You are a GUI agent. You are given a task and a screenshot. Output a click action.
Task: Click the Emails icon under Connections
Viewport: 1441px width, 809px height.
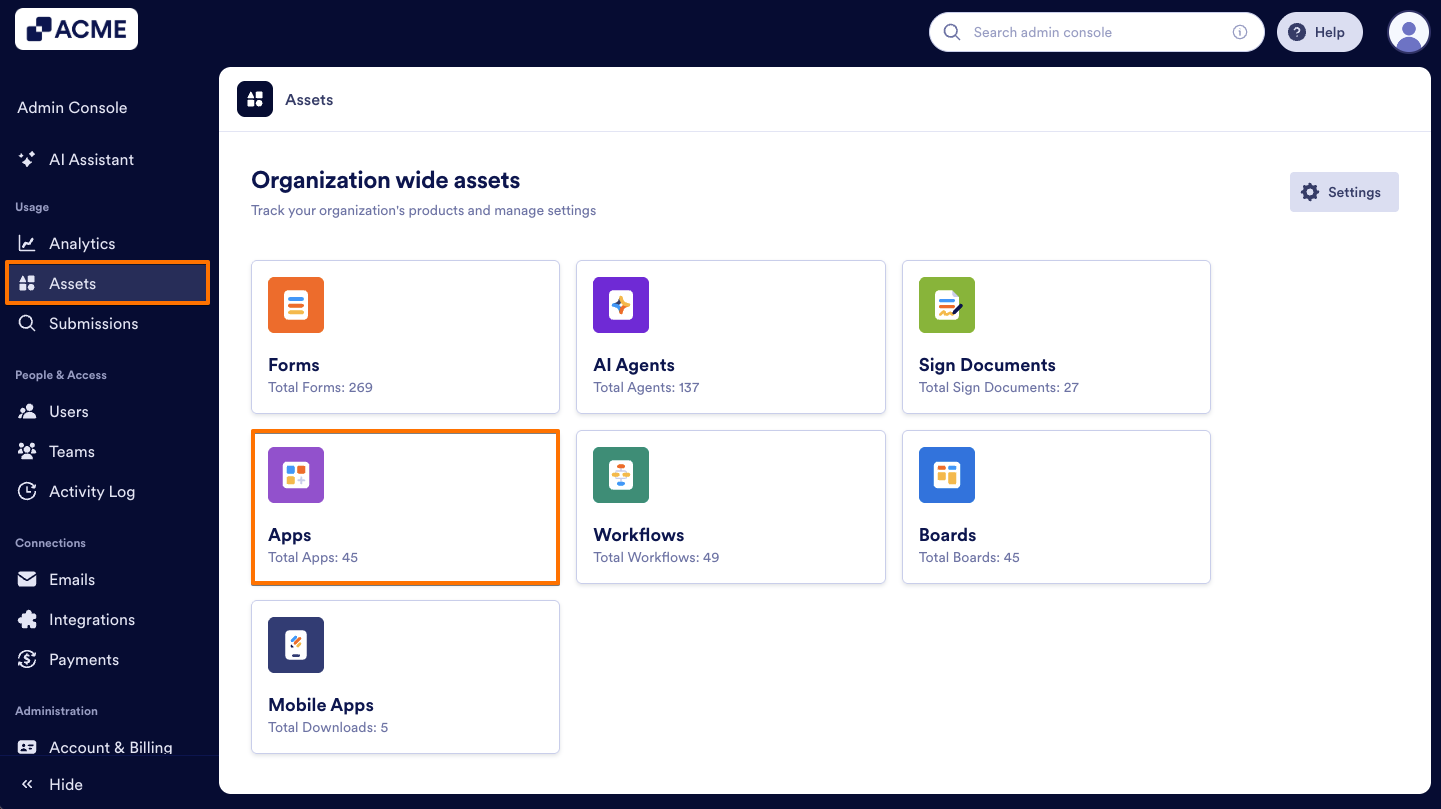point(27,579)
